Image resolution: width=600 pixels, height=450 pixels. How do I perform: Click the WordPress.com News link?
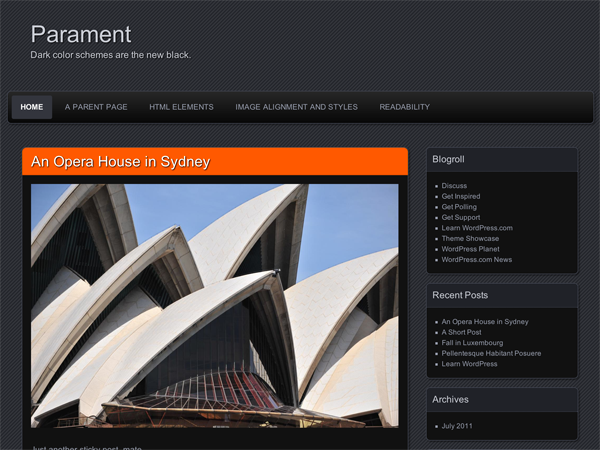476,259
